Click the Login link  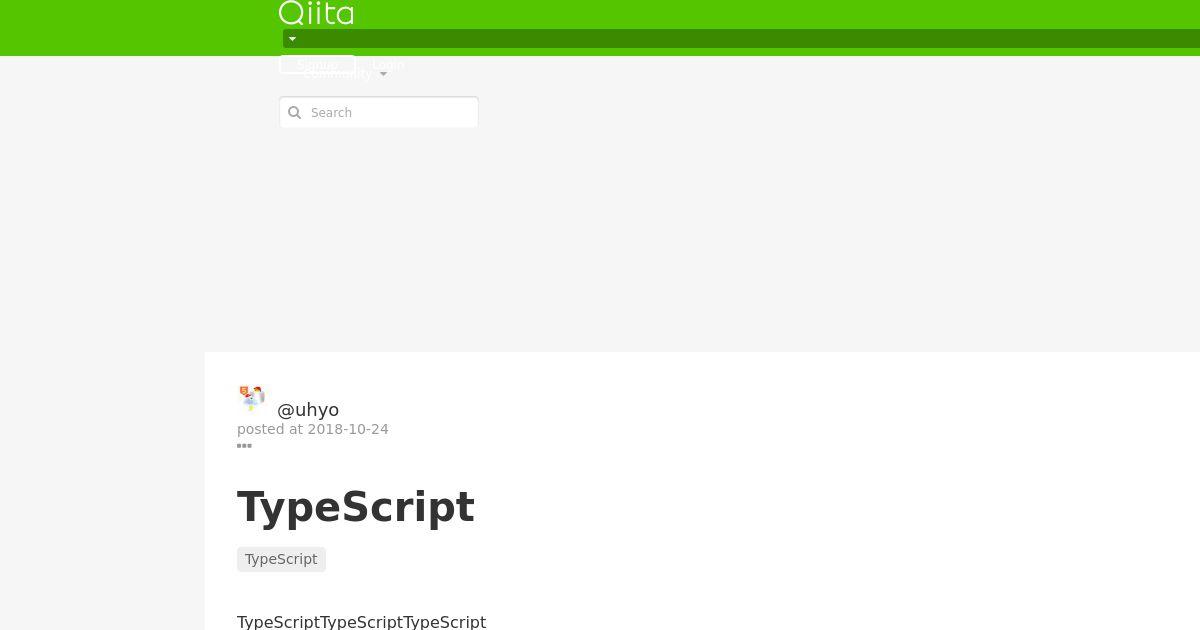click(x=388, y=64)
